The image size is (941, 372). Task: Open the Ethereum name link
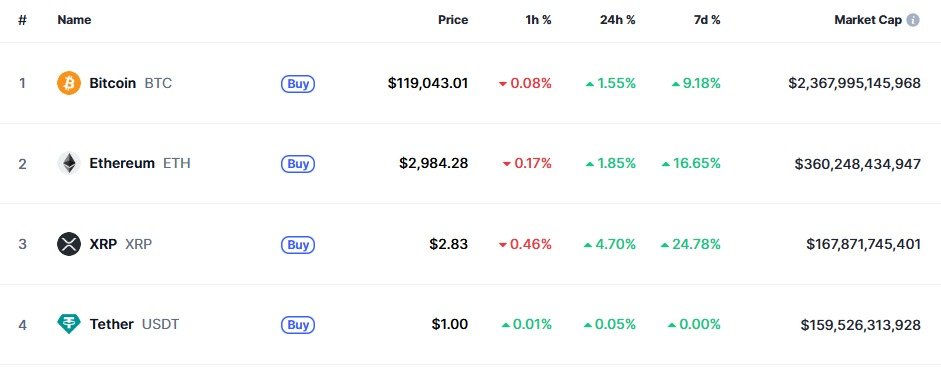tap(122, 163)
